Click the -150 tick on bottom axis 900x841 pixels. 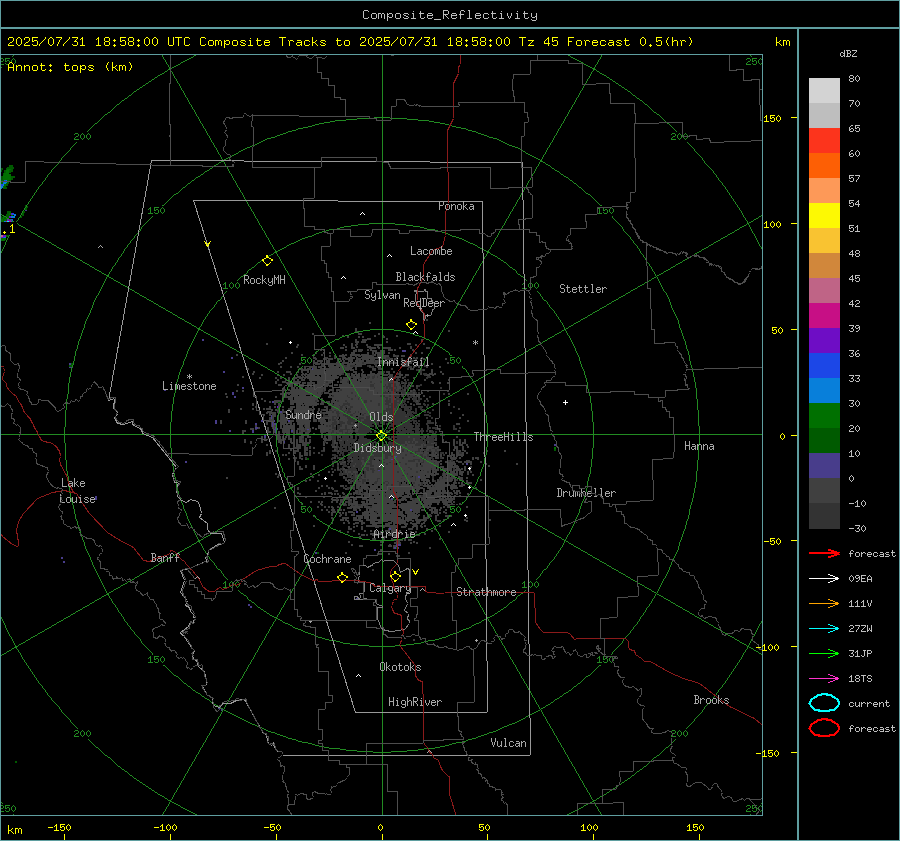point(59,827)
